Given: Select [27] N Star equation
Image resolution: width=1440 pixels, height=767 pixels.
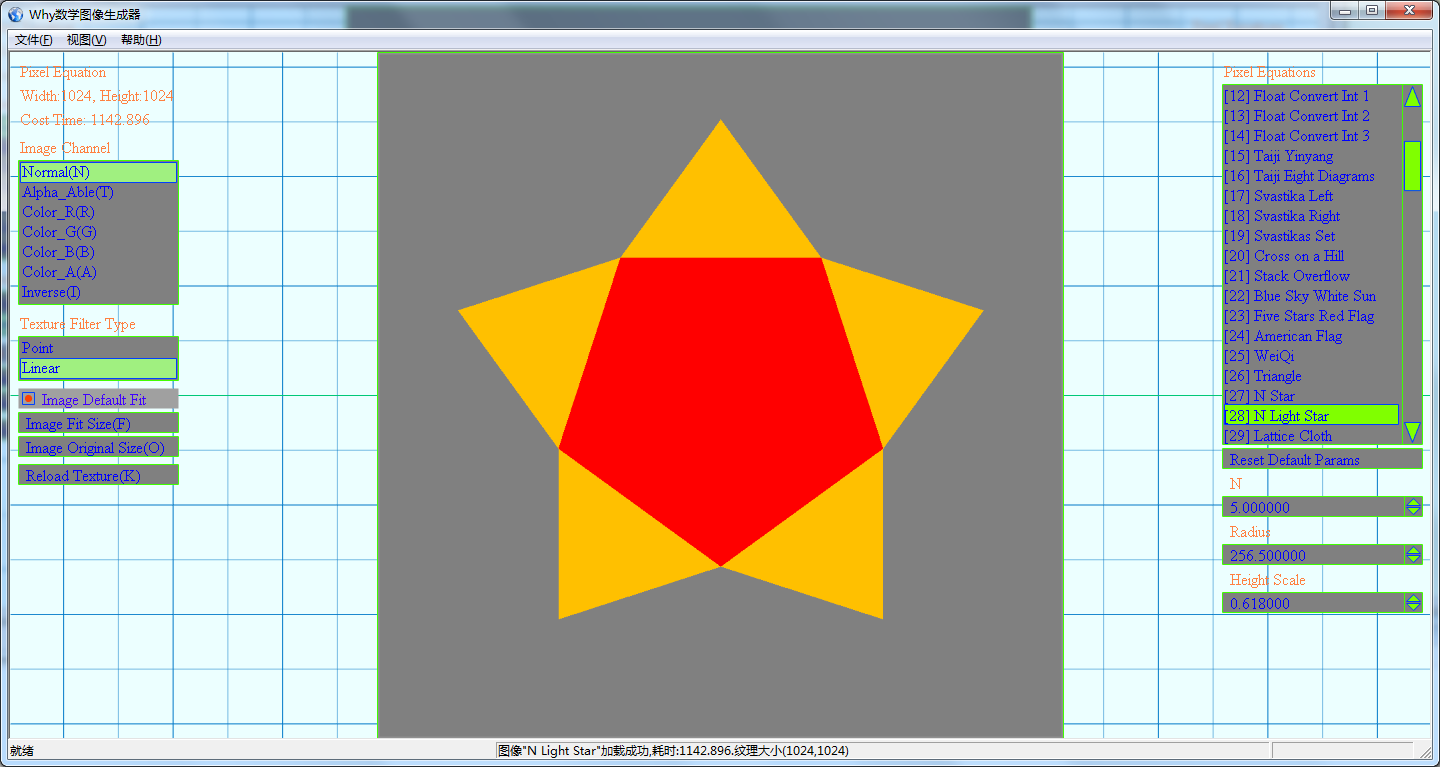Looking at the screenshot, I should click(1311, 396).
